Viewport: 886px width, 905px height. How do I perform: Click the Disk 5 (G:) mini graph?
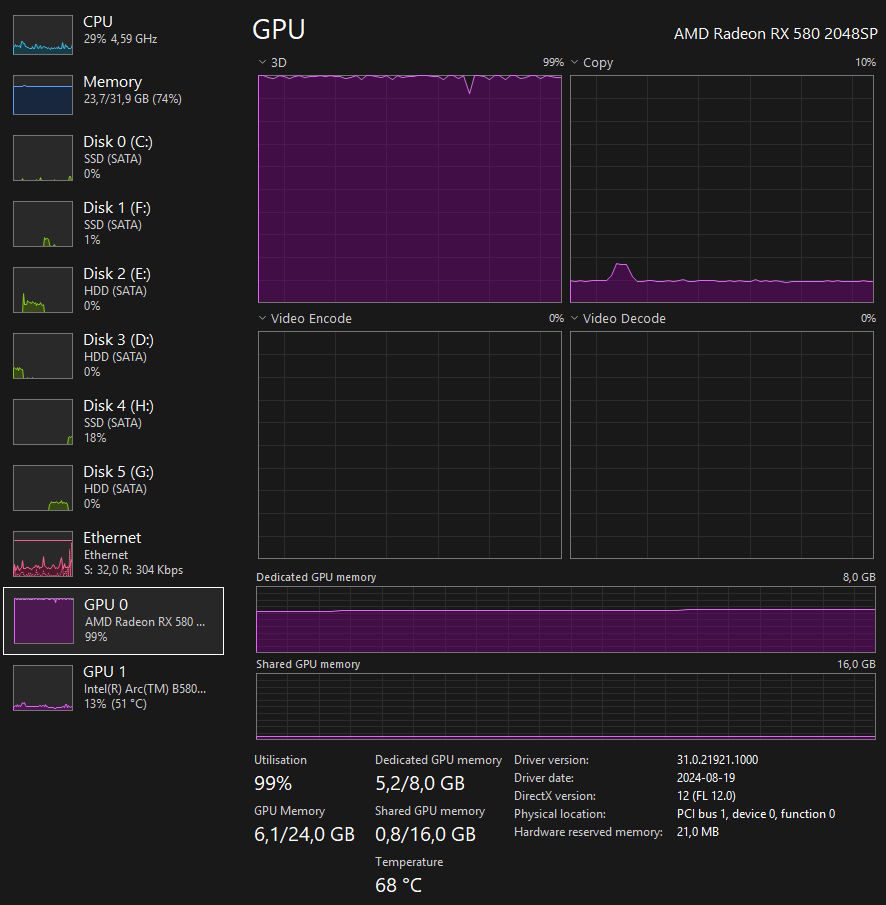(x=43, y=487)
